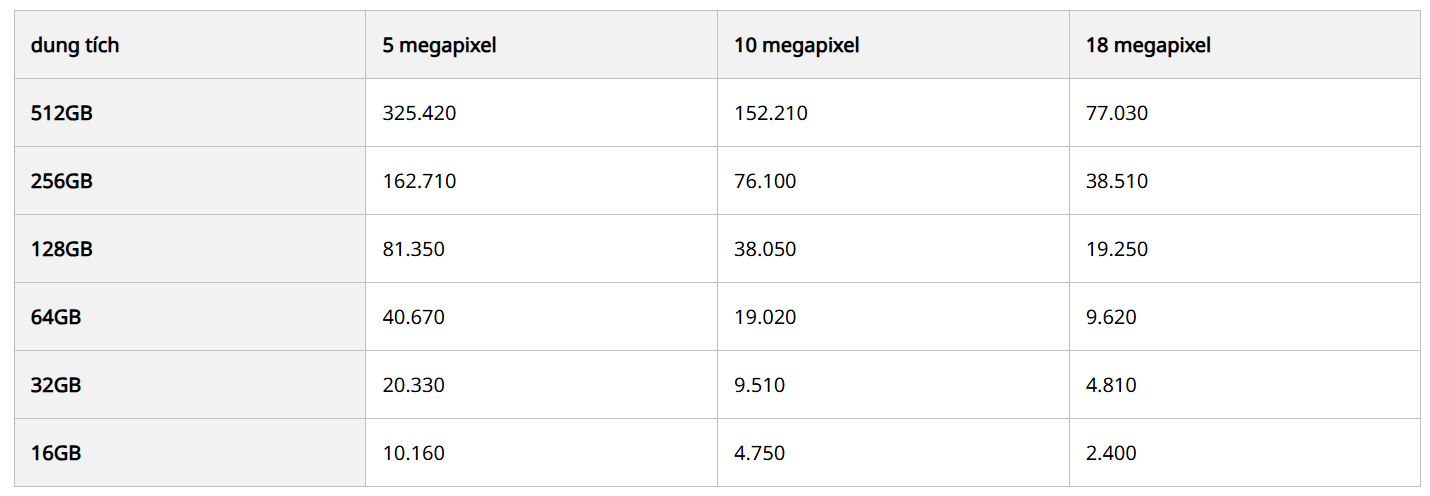The height and width of the screenshot is (496, 1430).
Task: Select the 81.350 value cell
Action: point(413,249)
